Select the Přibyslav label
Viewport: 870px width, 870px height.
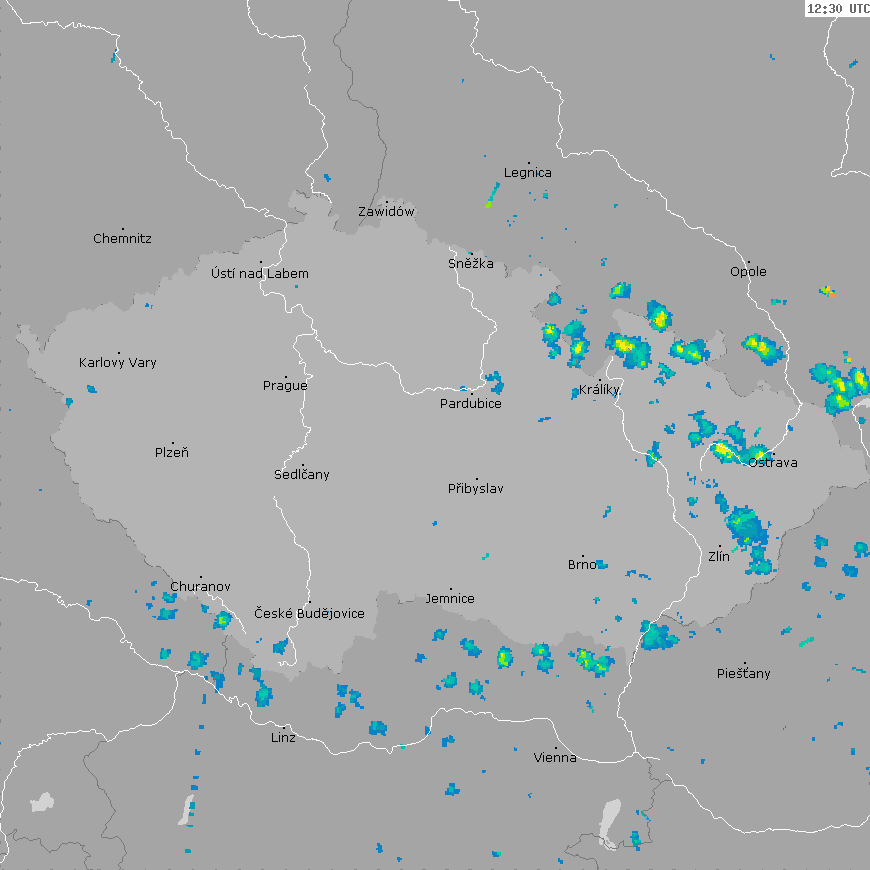(476, 488)
